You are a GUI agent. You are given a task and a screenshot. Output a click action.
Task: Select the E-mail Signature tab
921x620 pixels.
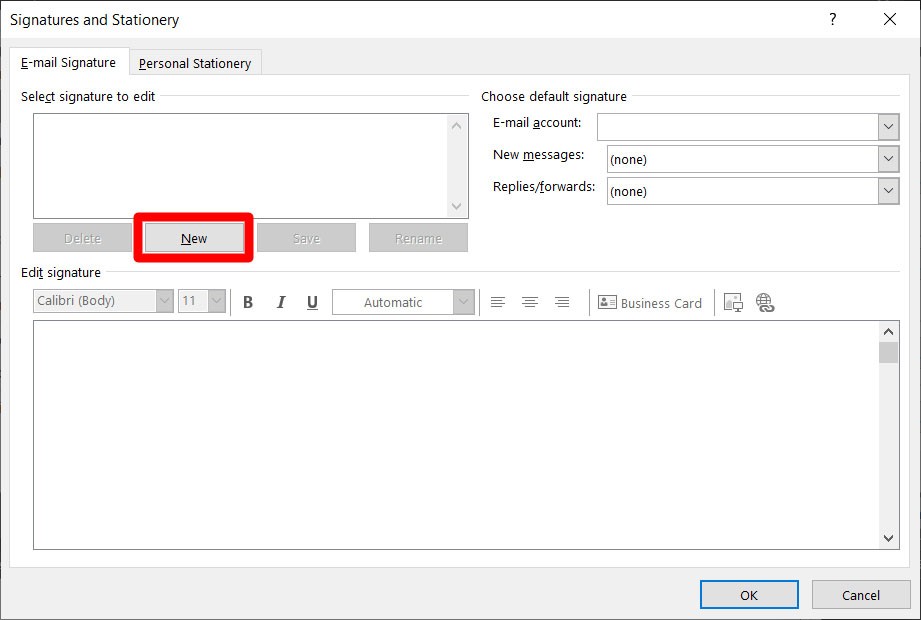(69, 62)
